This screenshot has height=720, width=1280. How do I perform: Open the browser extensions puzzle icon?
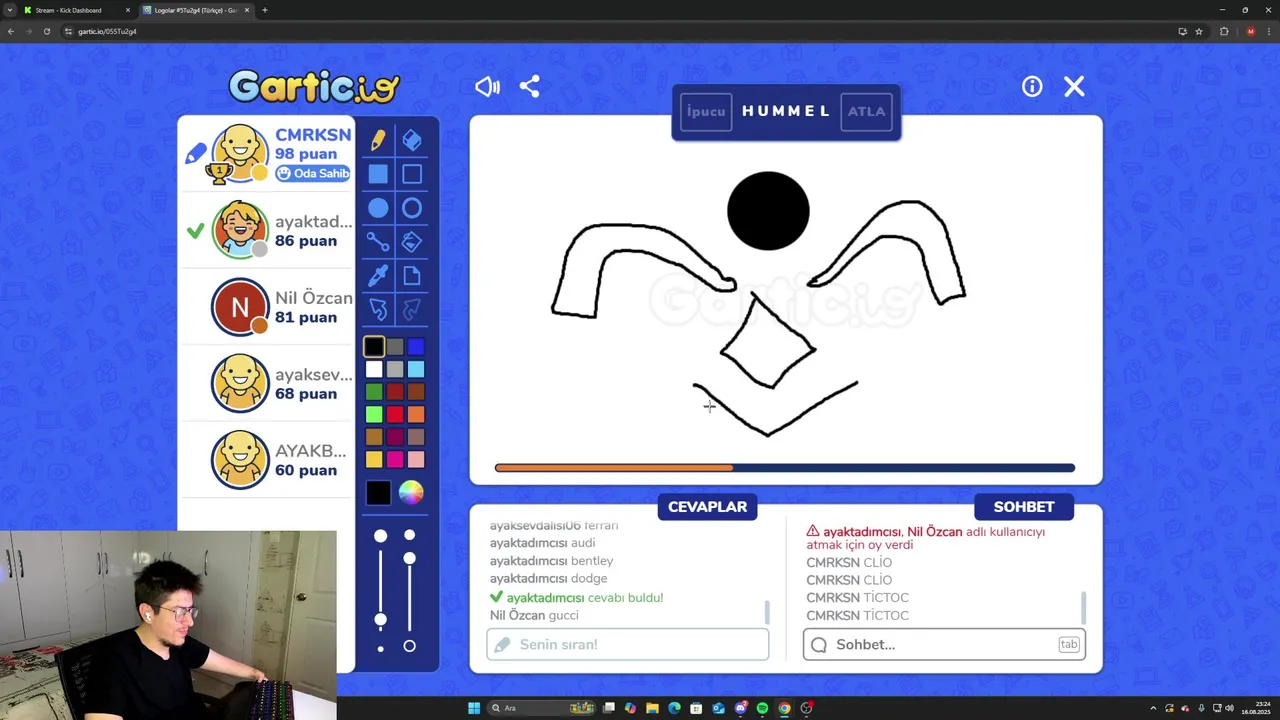click(1224, 31)
